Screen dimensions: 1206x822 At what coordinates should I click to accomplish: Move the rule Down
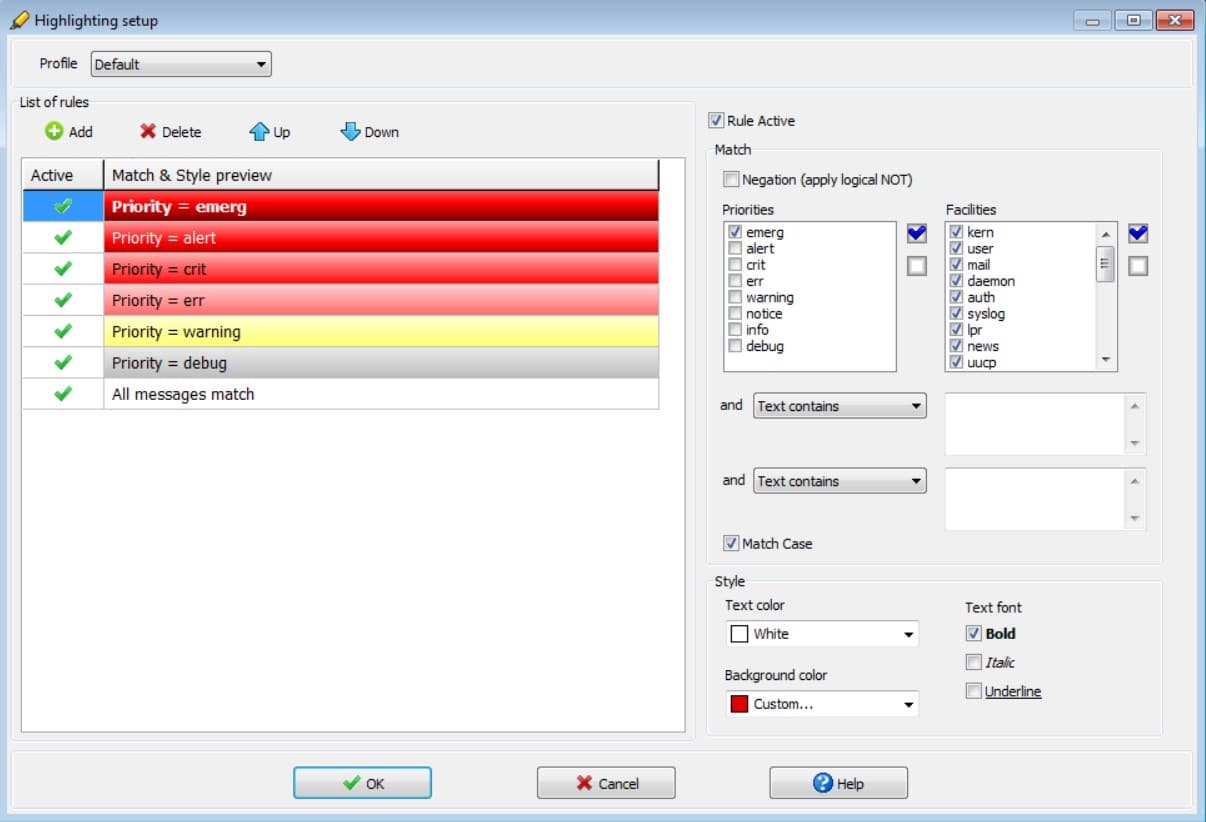click(x=370, y=132)
